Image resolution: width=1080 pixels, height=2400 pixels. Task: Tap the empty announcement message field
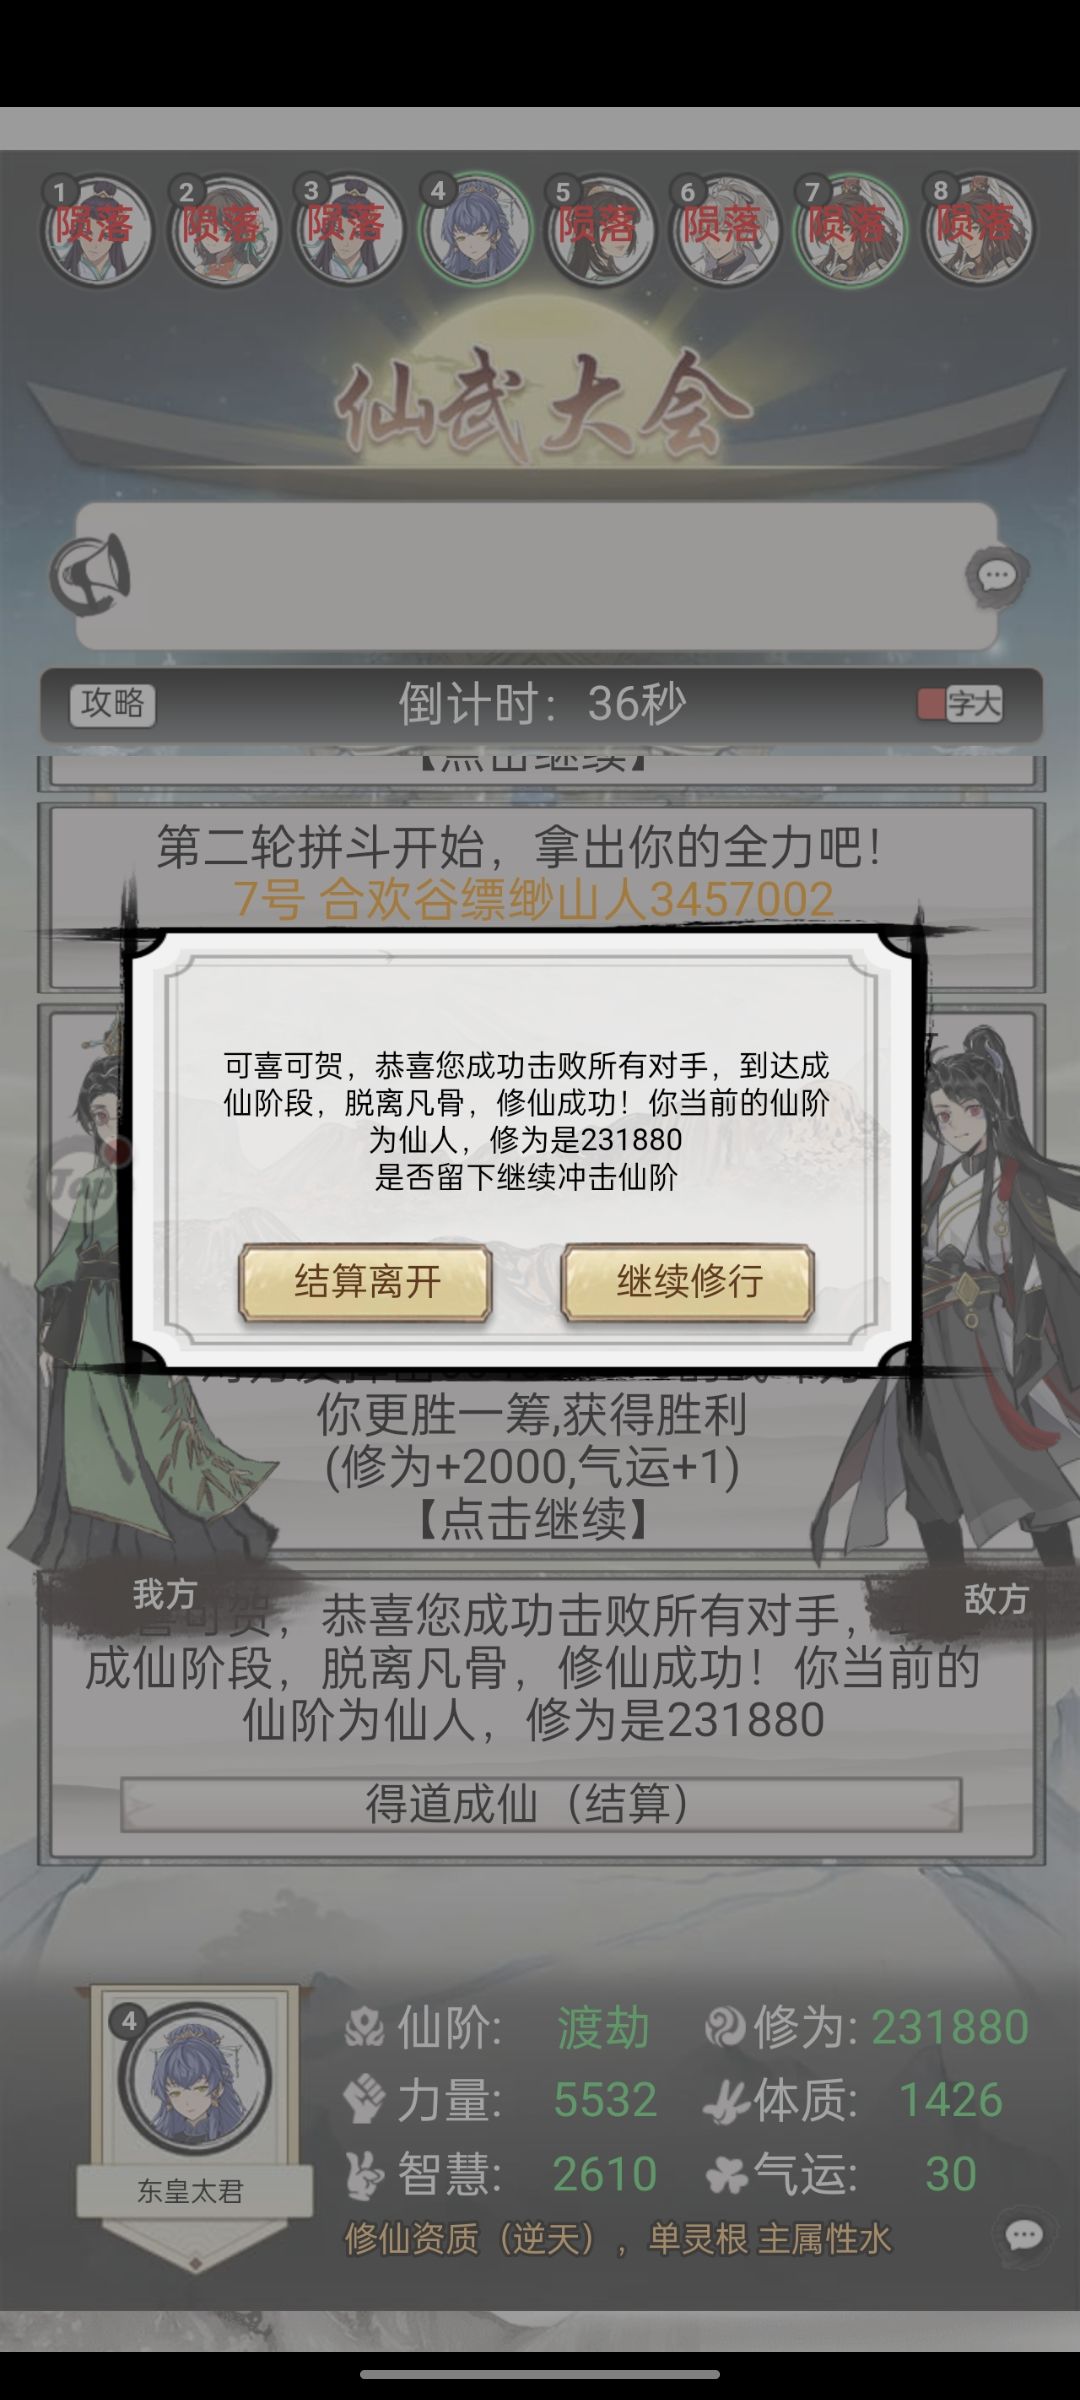(x=536, y=576)
